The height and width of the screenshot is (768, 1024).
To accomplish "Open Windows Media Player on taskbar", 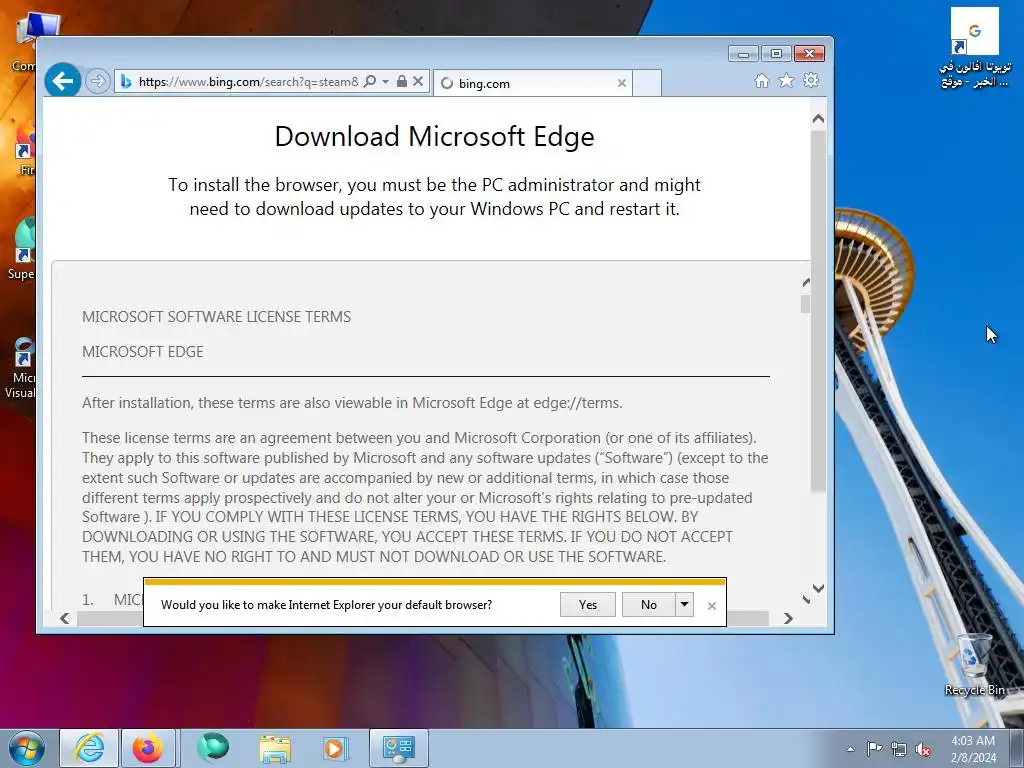I will coord(336,748).
